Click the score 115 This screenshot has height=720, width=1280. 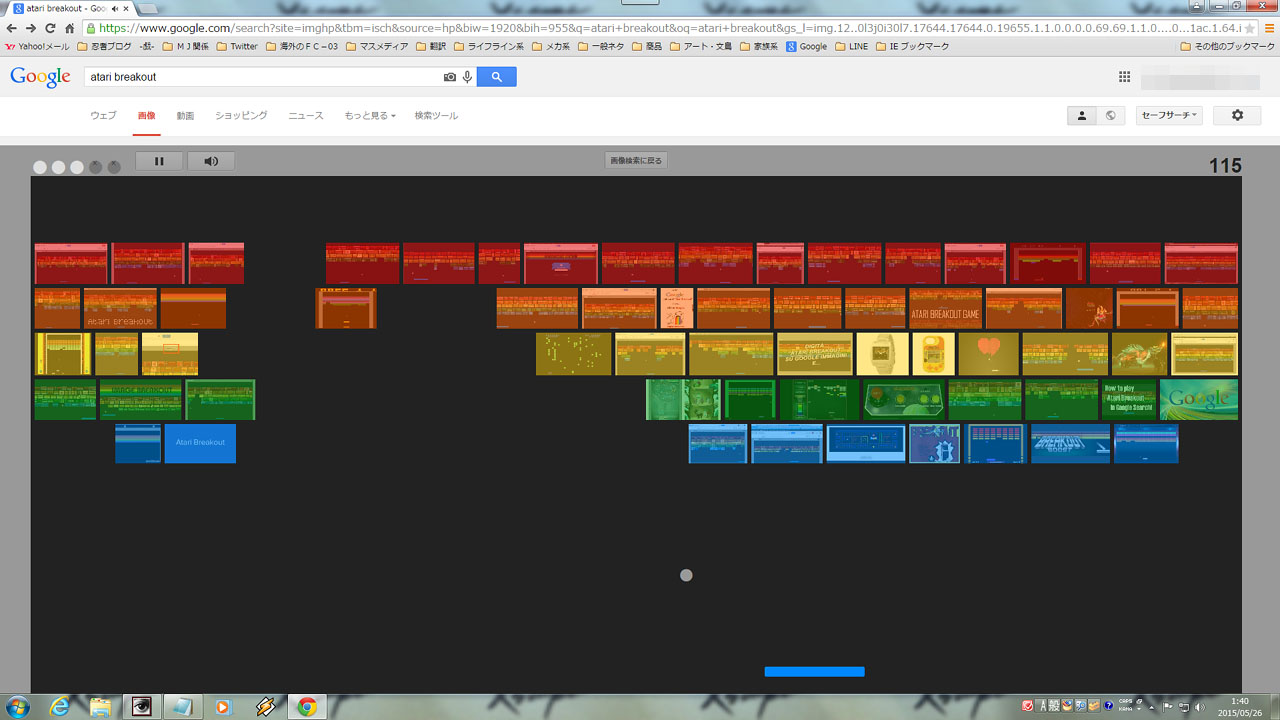click(1225, 166)
